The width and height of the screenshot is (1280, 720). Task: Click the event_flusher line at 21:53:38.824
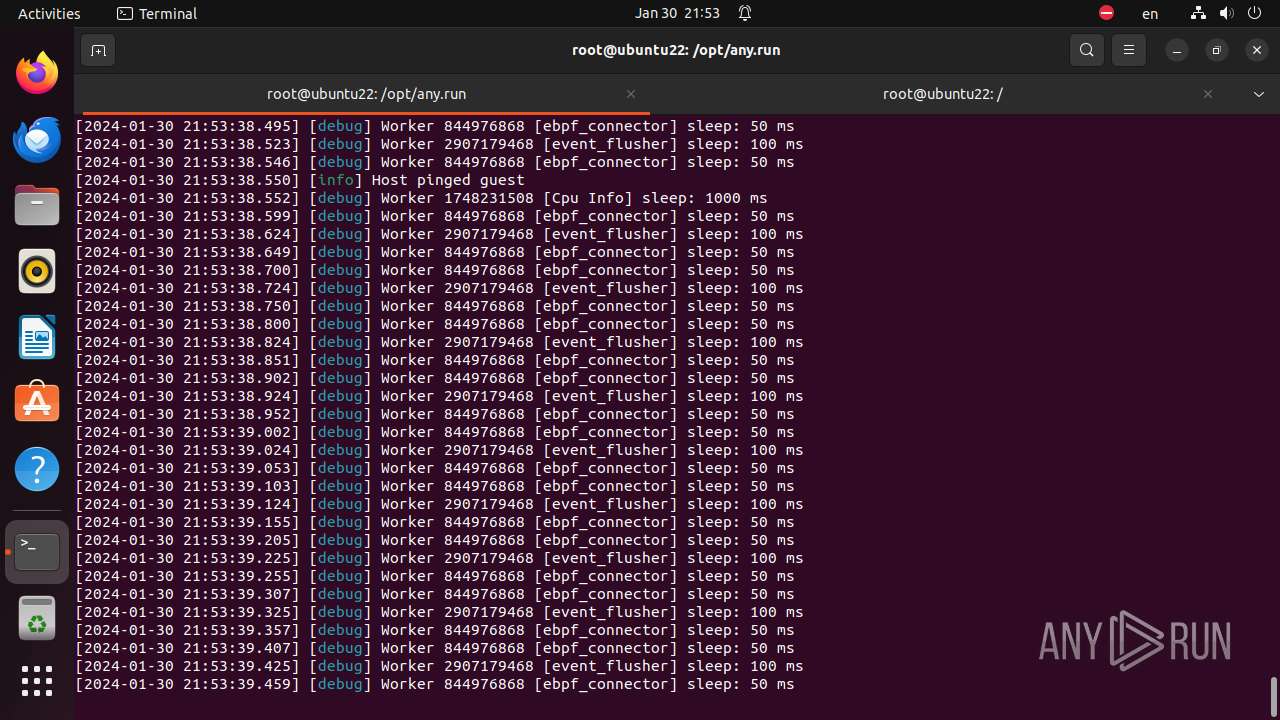[439, 342]
